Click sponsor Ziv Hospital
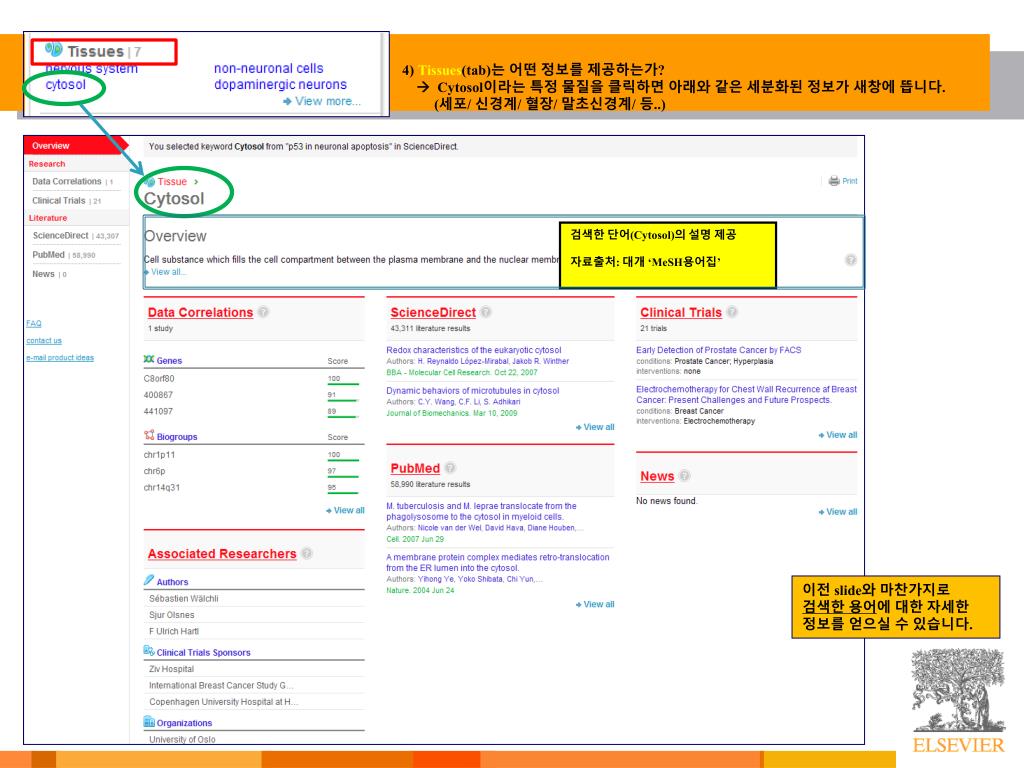Viewport: 1024px width, 768px height. 171,669
